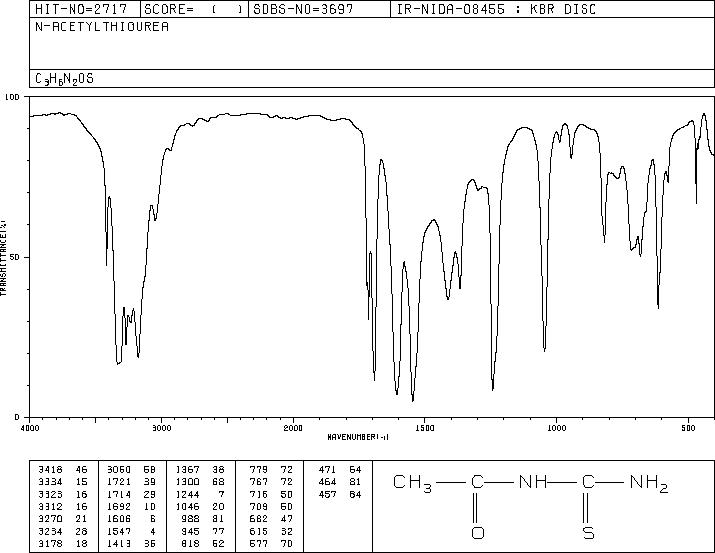
Task: Click the 464 peak value
Action: coord(327,482)
